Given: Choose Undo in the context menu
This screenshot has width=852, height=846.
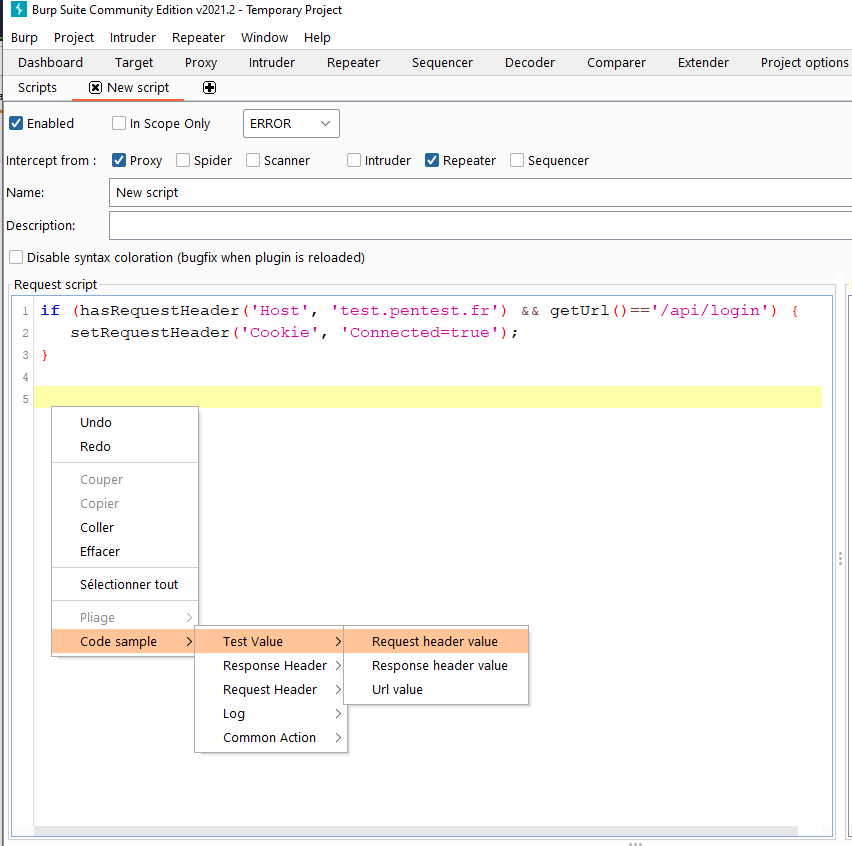Looking at the screenshot, I should coord(125,422).
